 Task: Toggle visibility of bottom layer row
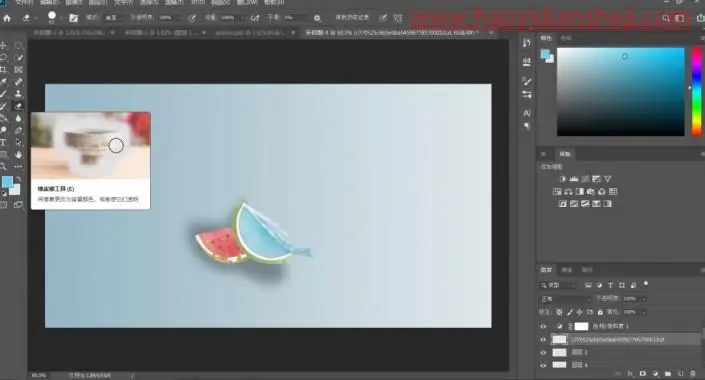[x=543, y=365]
